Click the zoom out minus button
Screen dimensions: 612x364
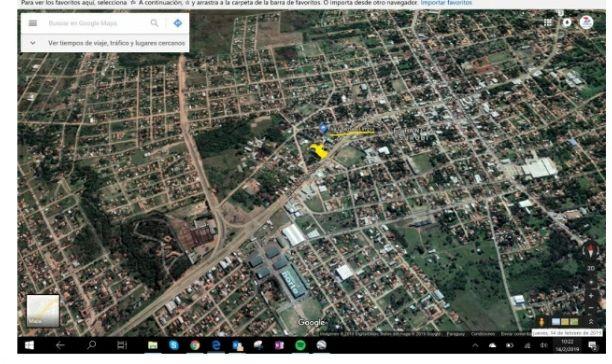click(x=591, y=308)
